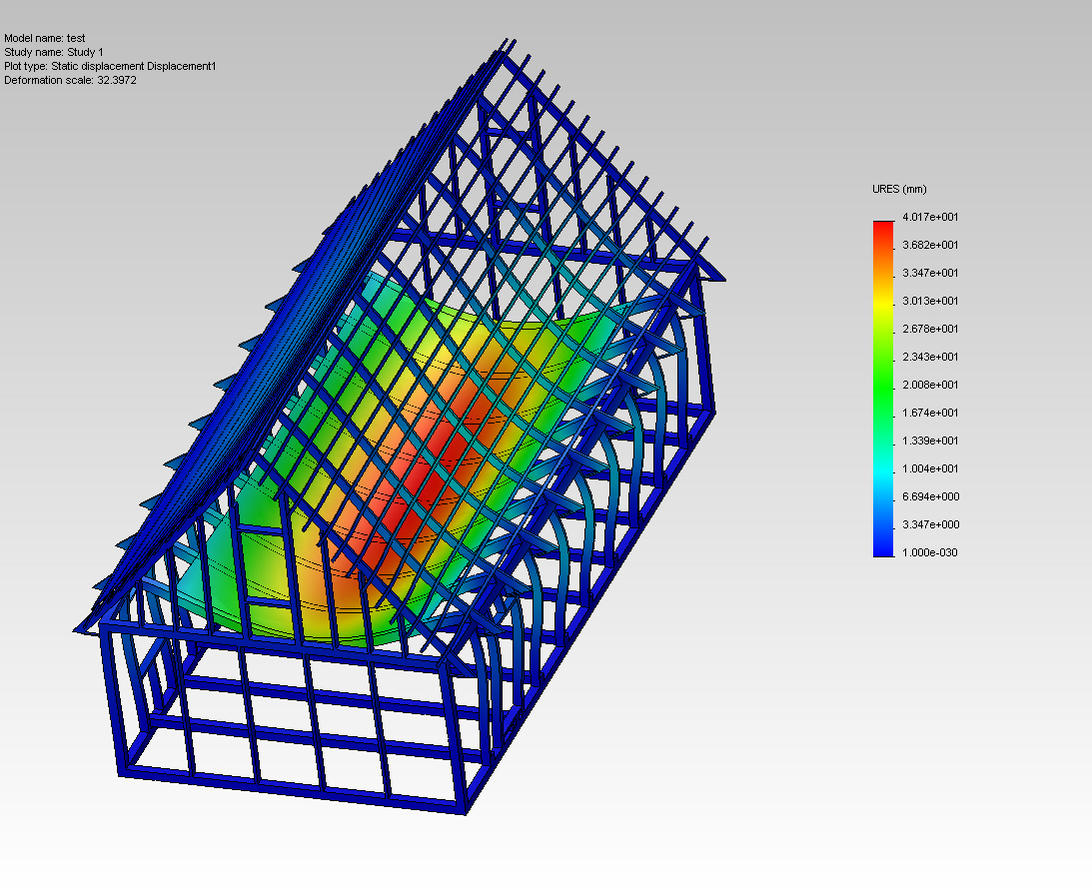The width and height of the screenshot is (1092, 895).
Task: Click the 1.000e-030 minimum legend value
Action: coord(930,553)
